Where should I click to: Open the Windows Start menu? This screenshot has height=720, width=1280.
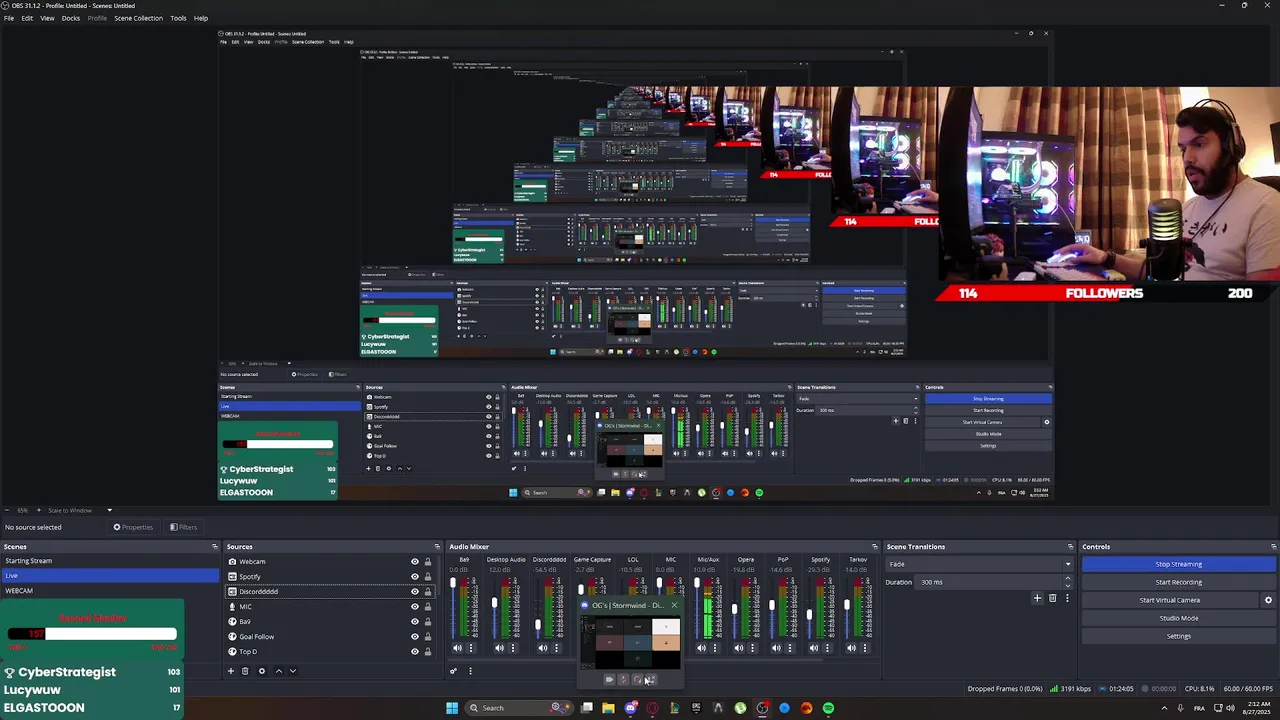tap(452, 708)
